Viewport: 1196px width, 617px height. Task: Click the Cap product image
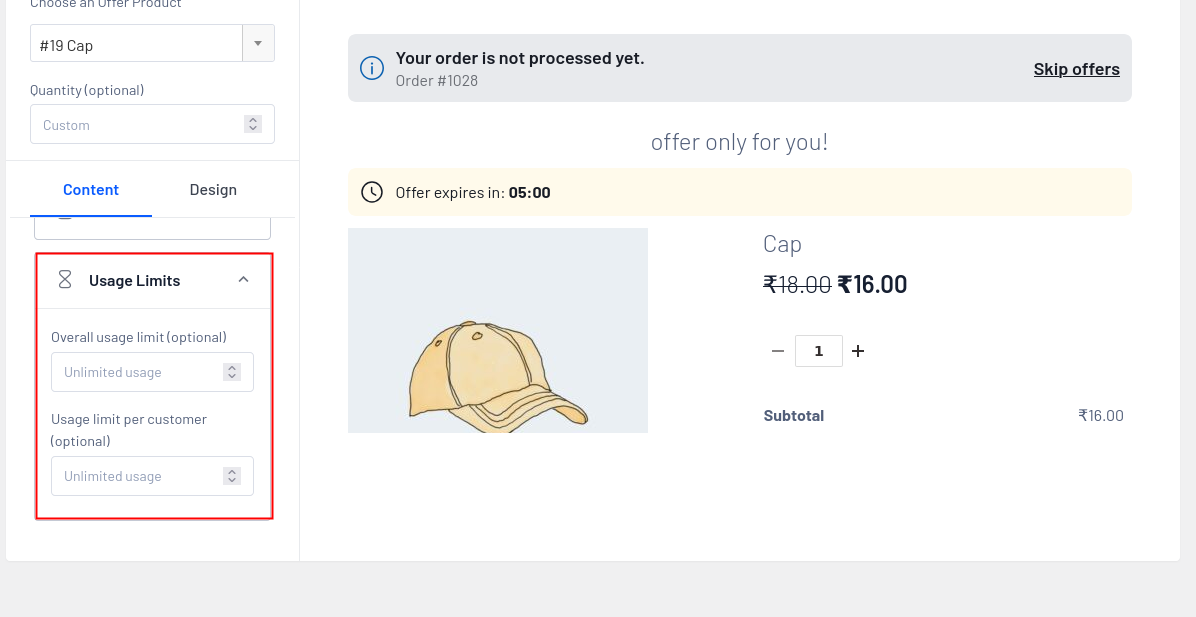point(497,331)
